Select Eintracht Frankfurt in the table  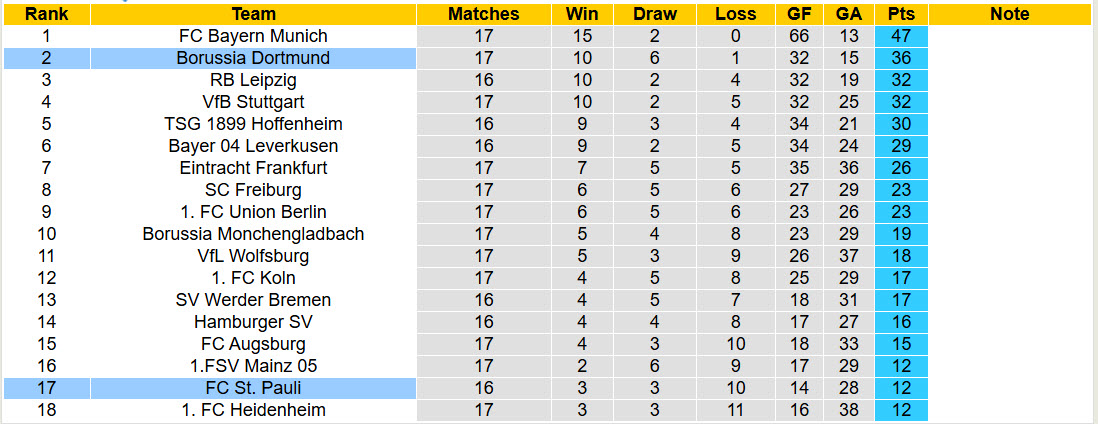click(253, 168)
